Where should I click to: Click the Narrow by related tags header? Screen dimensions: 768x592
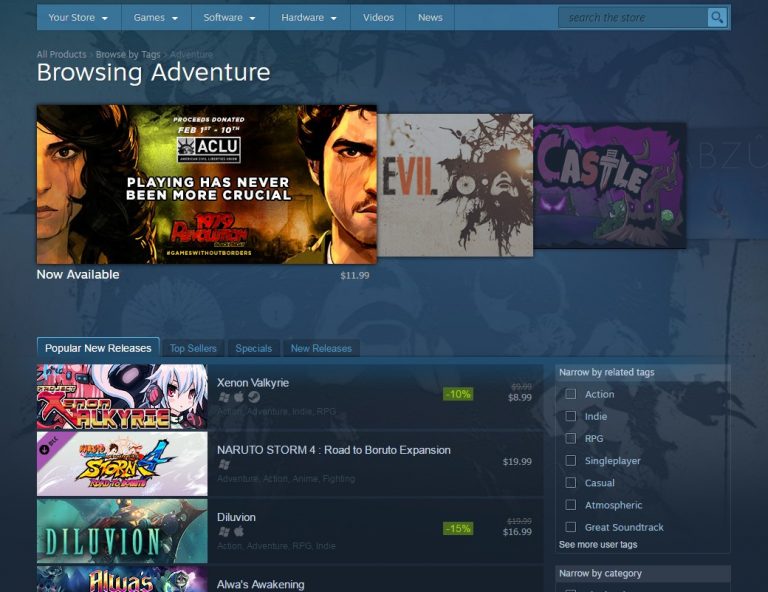click(643, 373)
